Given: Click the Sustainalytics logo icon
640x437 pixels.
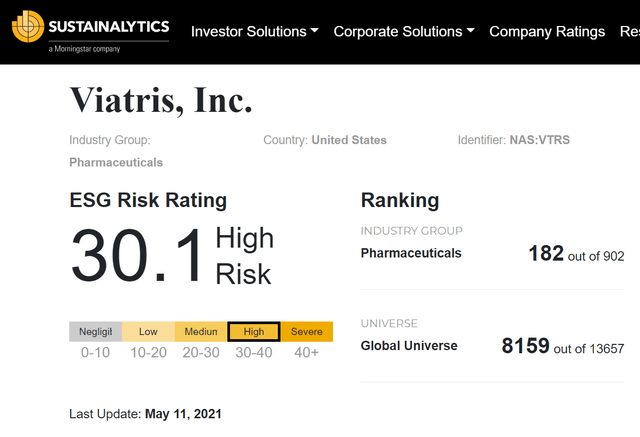Looking at the screenshot, I should pos(28,27).
